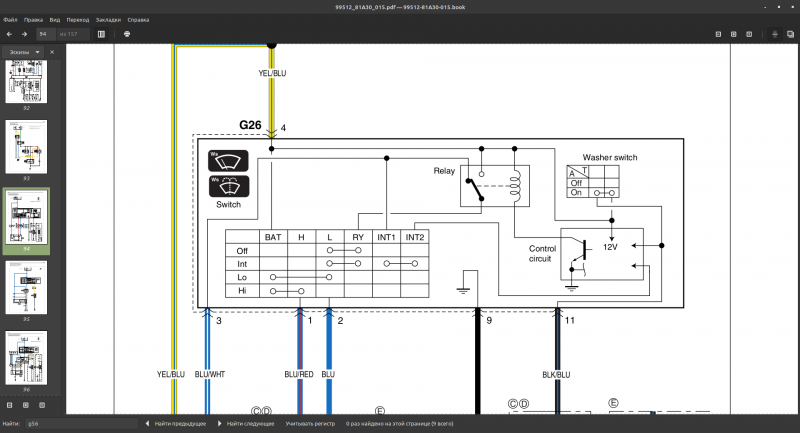Toggle the Учитывать регистр option
Screen dimensions: 800x433
point(310,423)
